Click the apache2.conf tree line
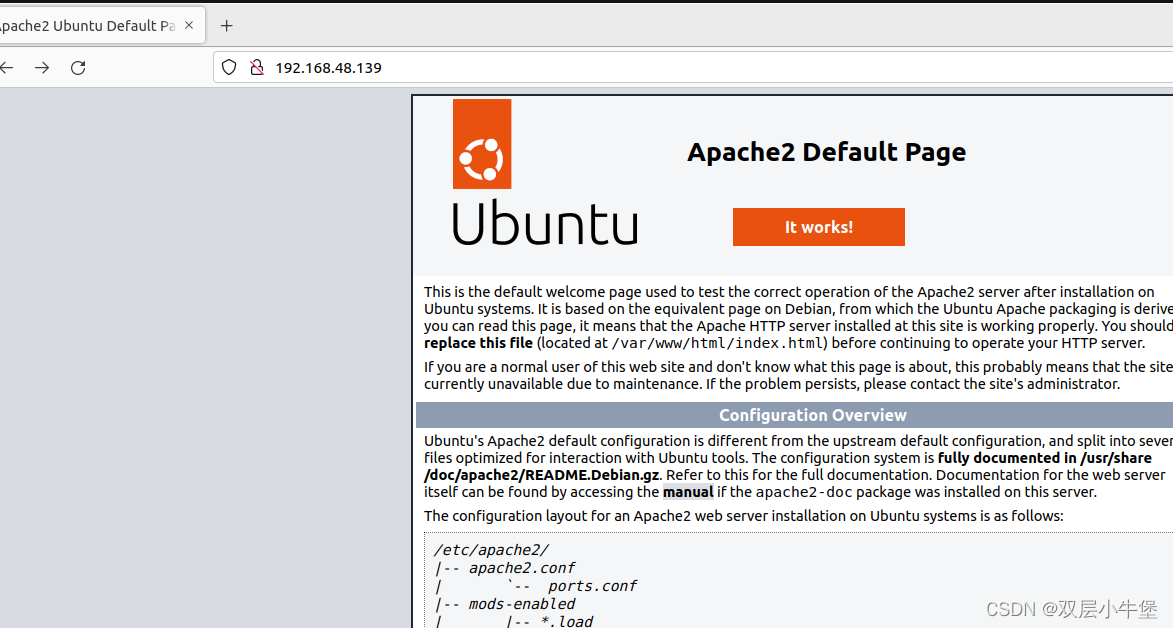The height and width of the screenshot is (628, 1173). 505,568
